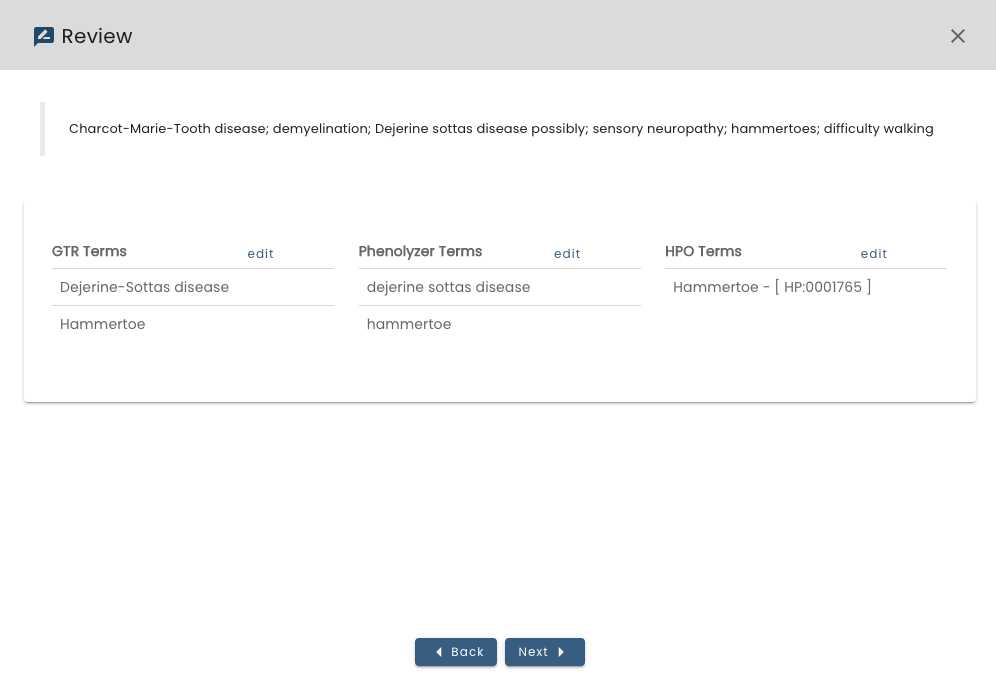
Task: Click the left arrow icon inside Back button
Action: pos(439,651)
